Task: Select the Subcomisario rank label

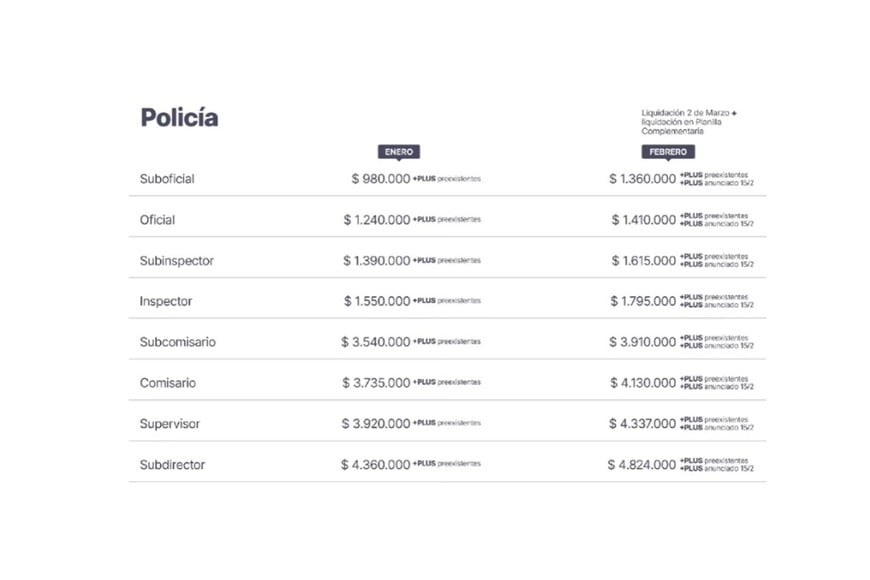Action: pyautogui.click(x=177, y=342)
